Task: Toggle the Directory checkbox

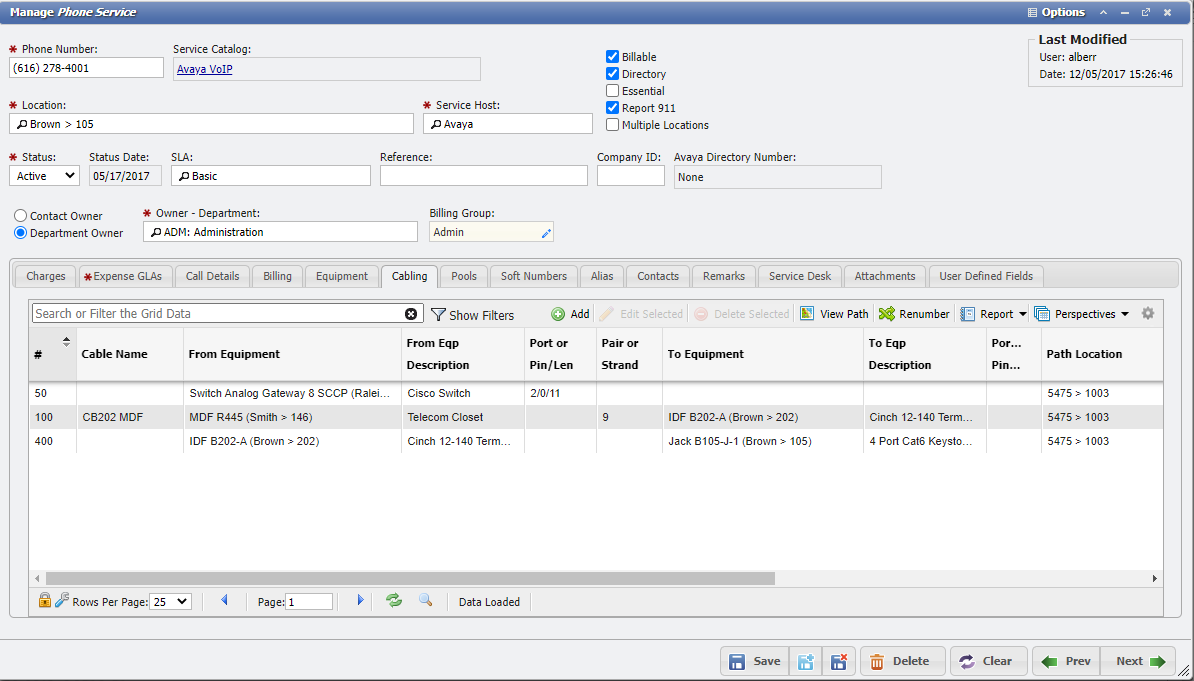Action: [x=612, y=74]
